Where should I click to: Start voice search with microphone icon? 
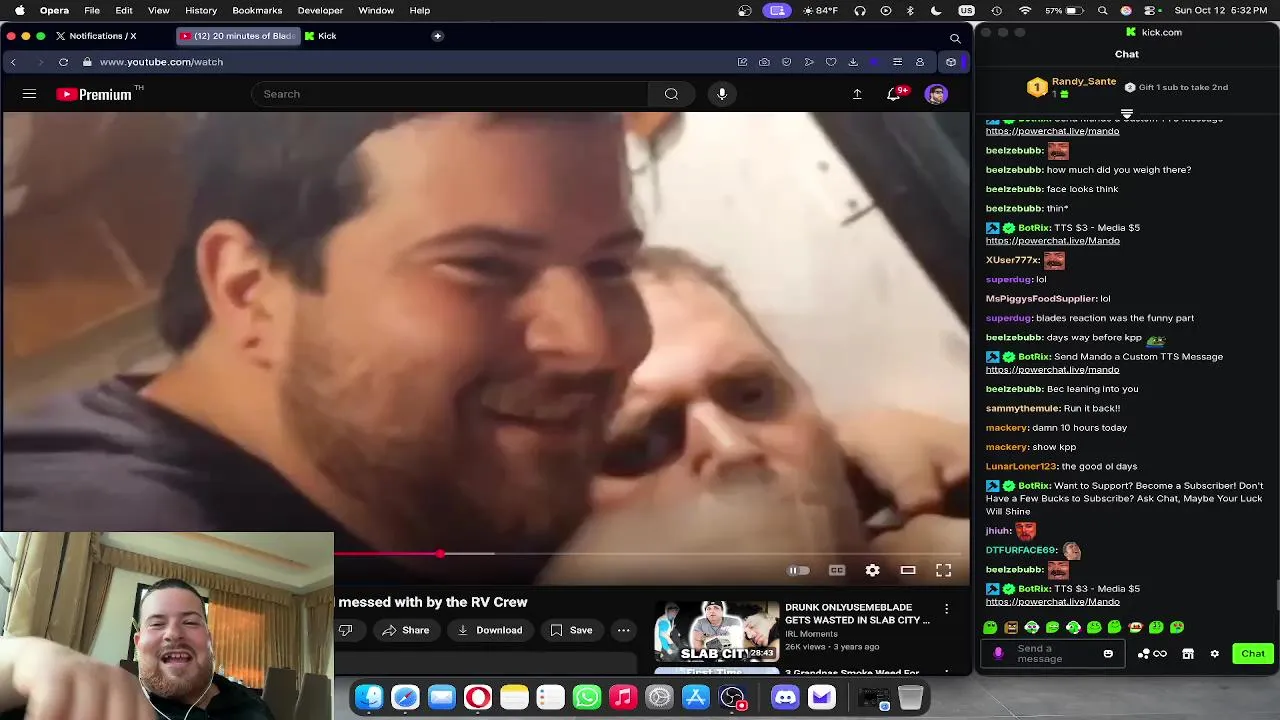click(722, 94)
